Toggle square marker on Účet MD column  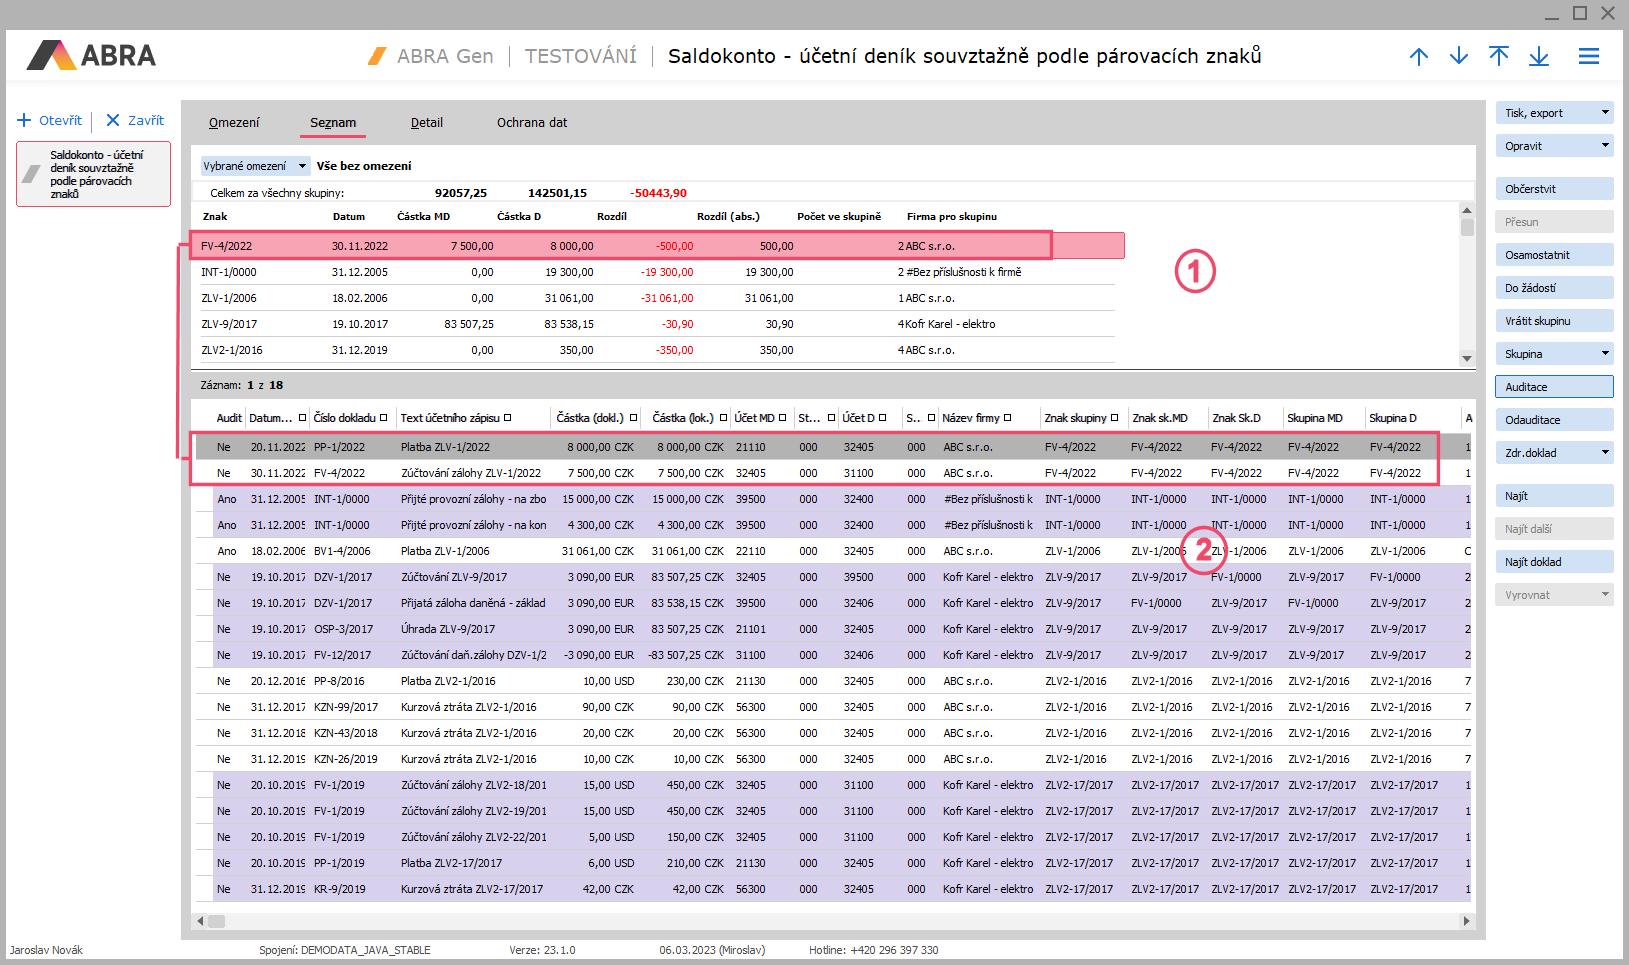point(782,418)
